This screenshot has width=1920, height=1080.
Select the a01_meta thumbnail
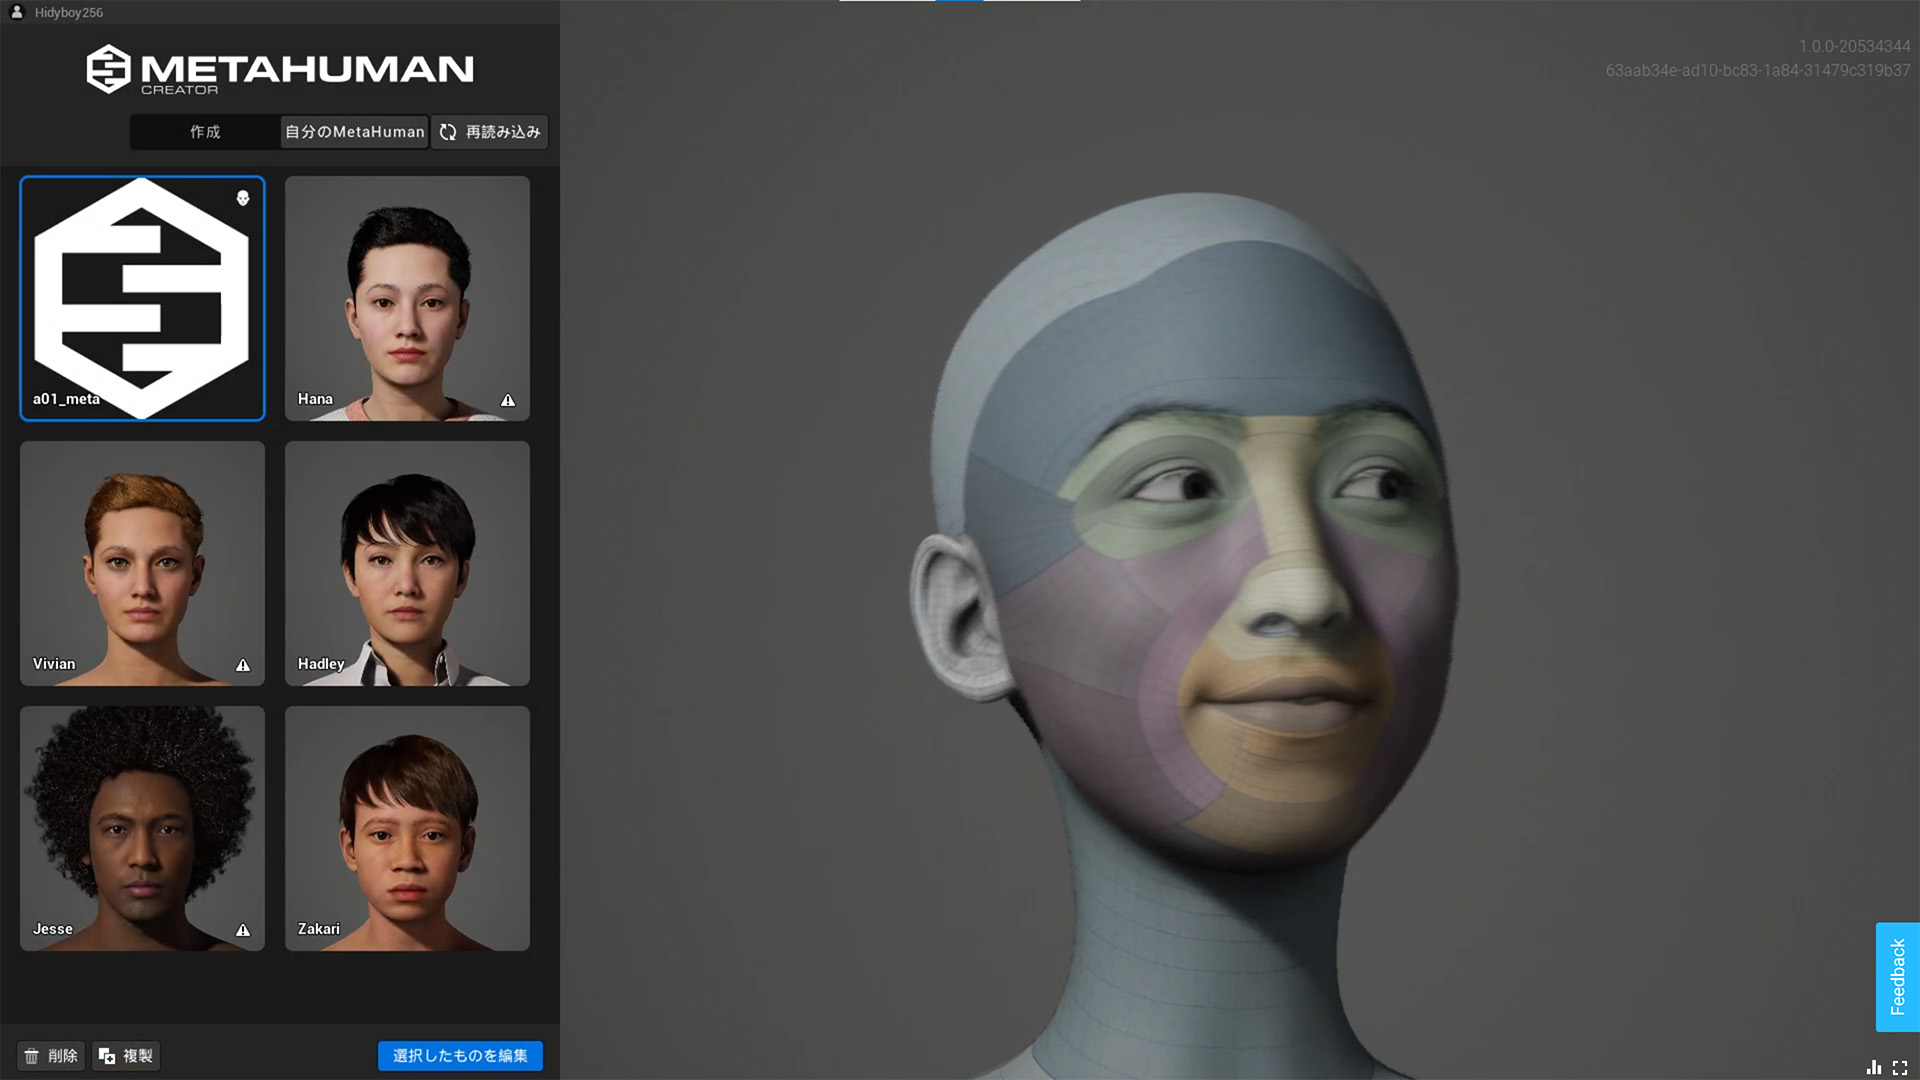pyautogui.click(x=142, y=298)
